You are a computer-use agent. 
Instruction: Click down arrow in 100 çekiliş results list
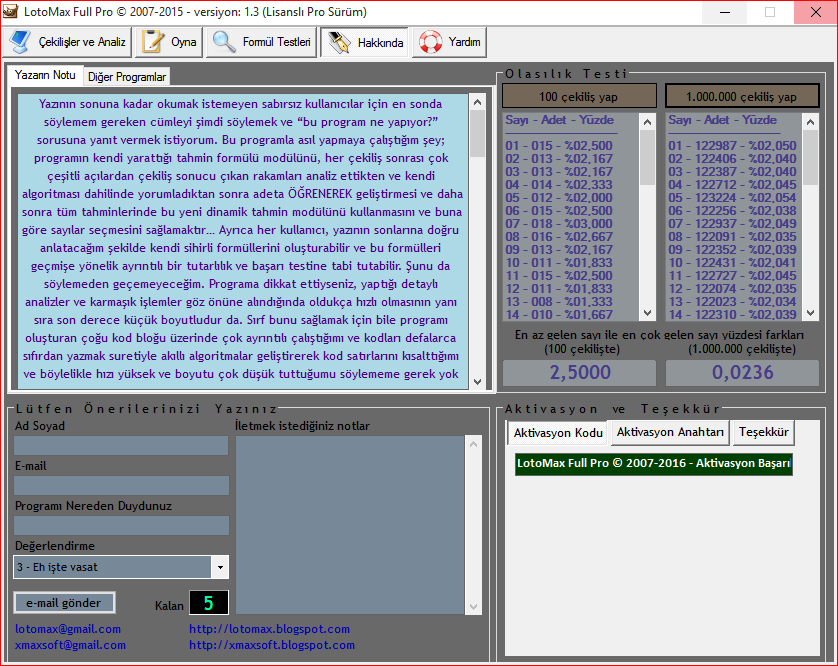coord(647,313)
